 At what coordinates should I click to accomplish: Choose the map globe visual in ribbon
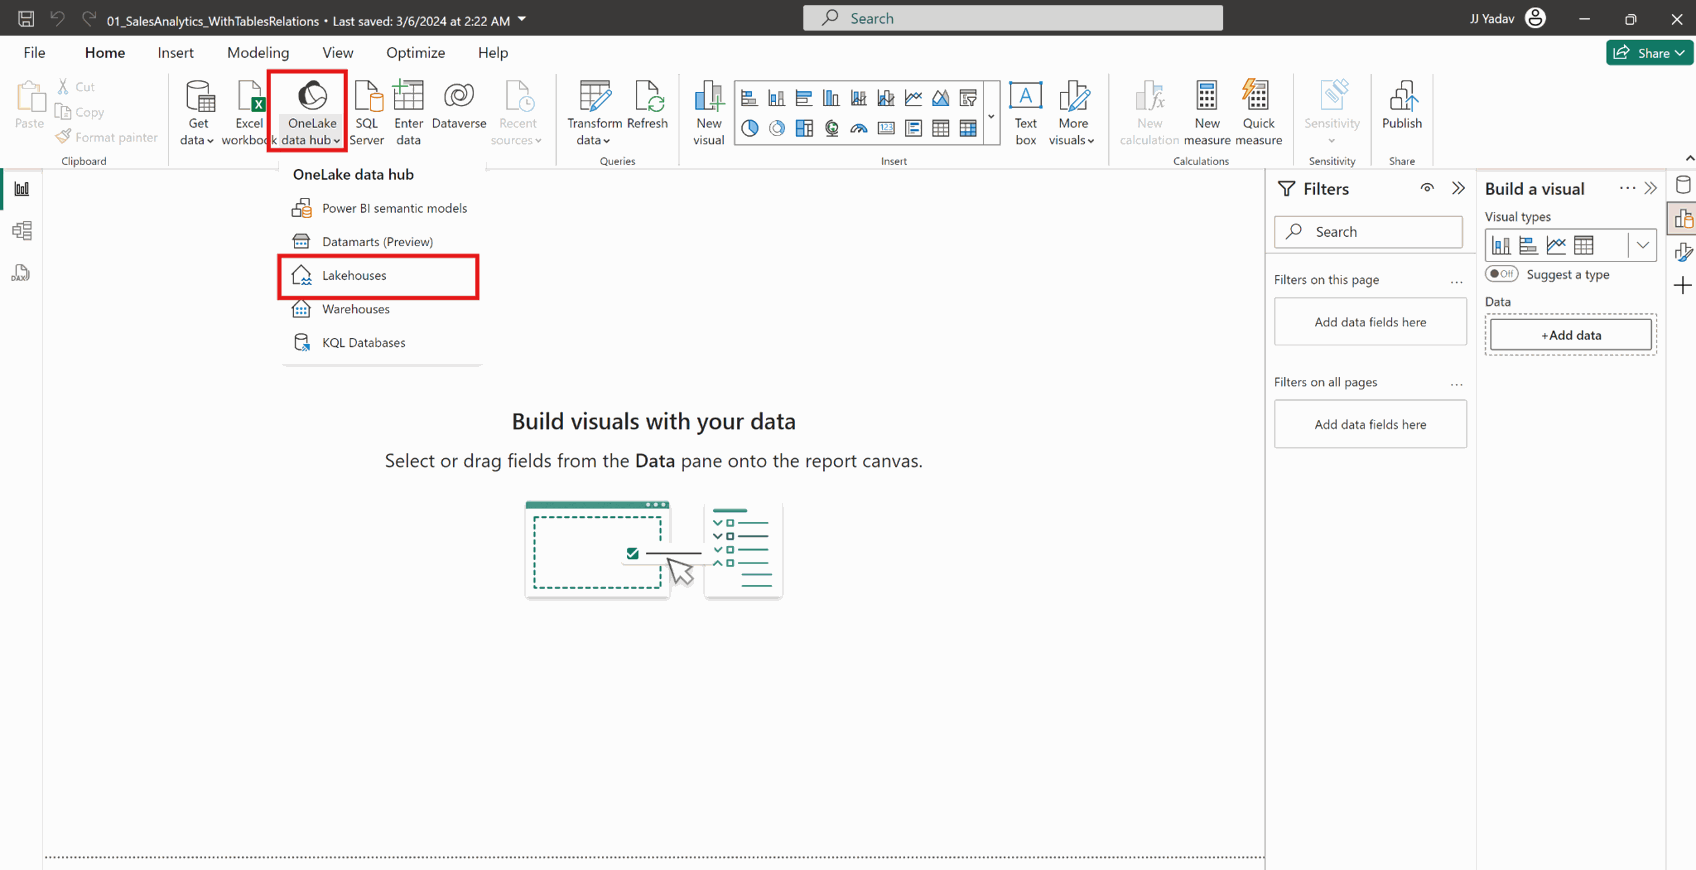tap(832, 128)
